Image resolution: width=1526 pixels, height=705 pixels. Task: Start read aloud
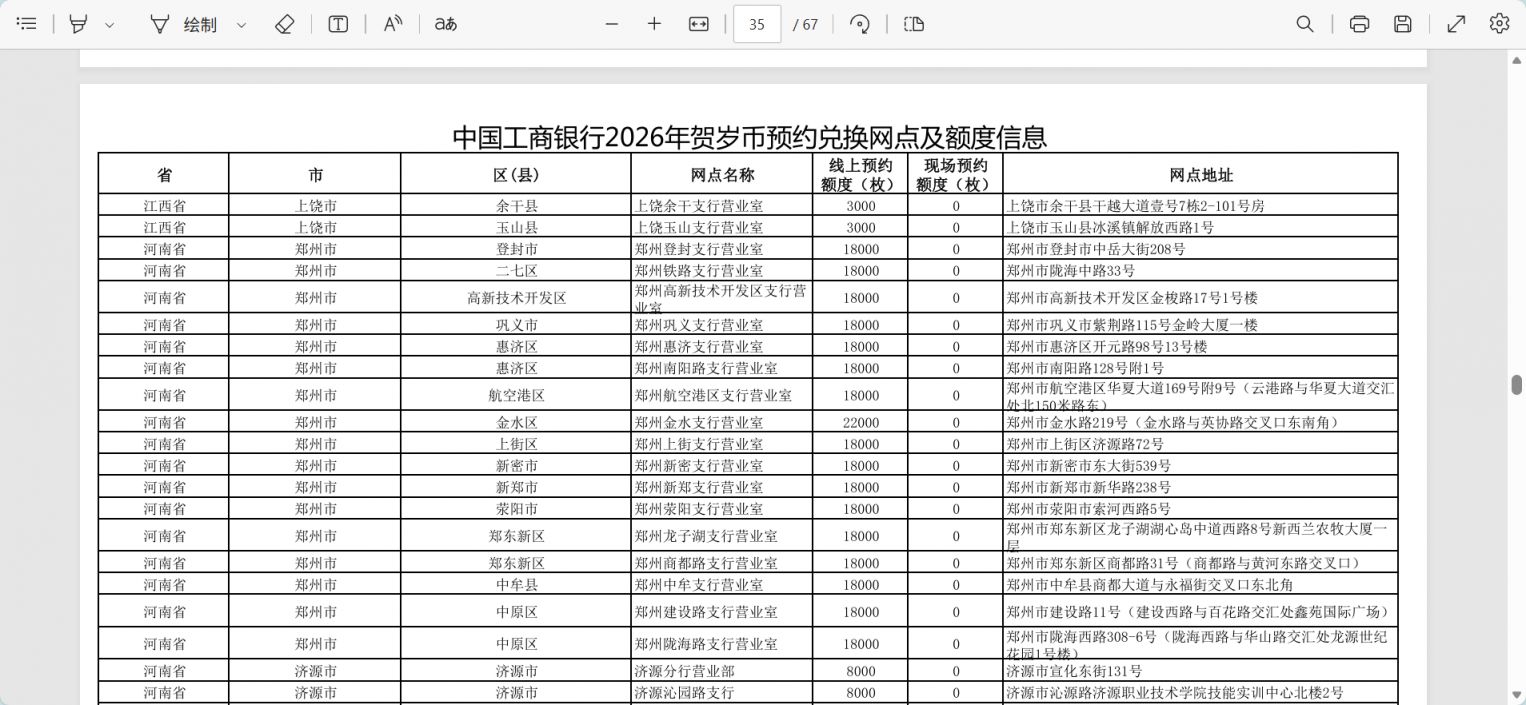point(393,24)
